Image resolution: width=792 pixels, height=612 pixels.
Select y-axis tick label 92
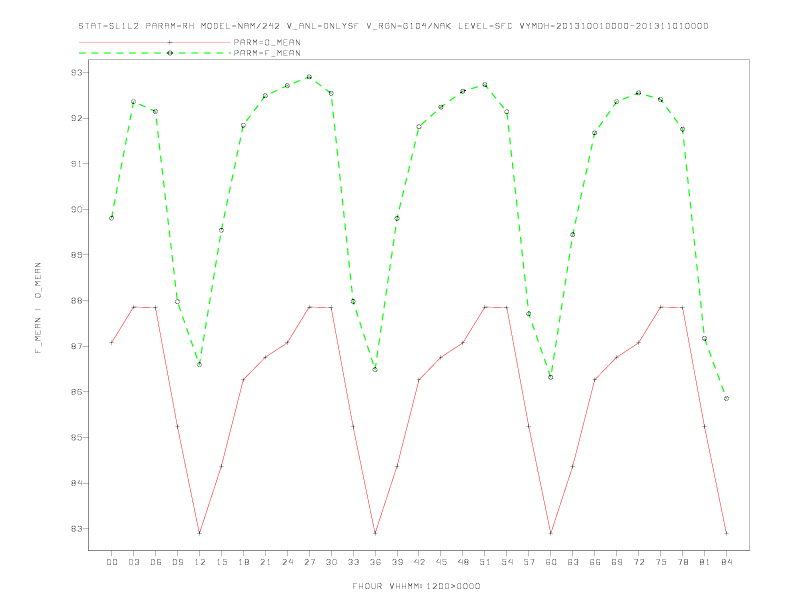coord(77,118)
